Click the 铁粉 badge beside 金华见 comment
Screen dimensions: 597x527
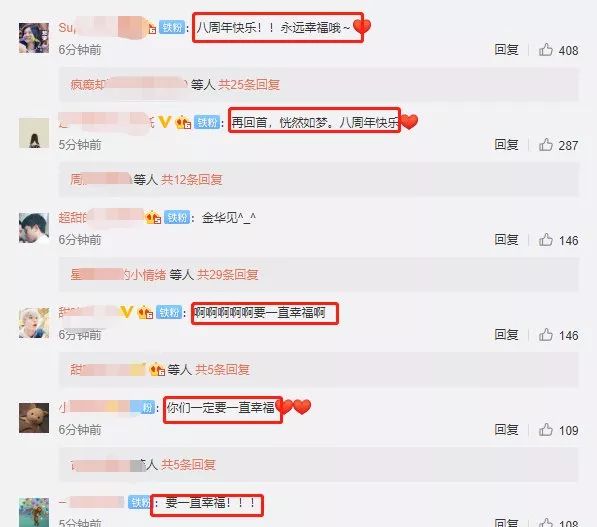[177, 217]
